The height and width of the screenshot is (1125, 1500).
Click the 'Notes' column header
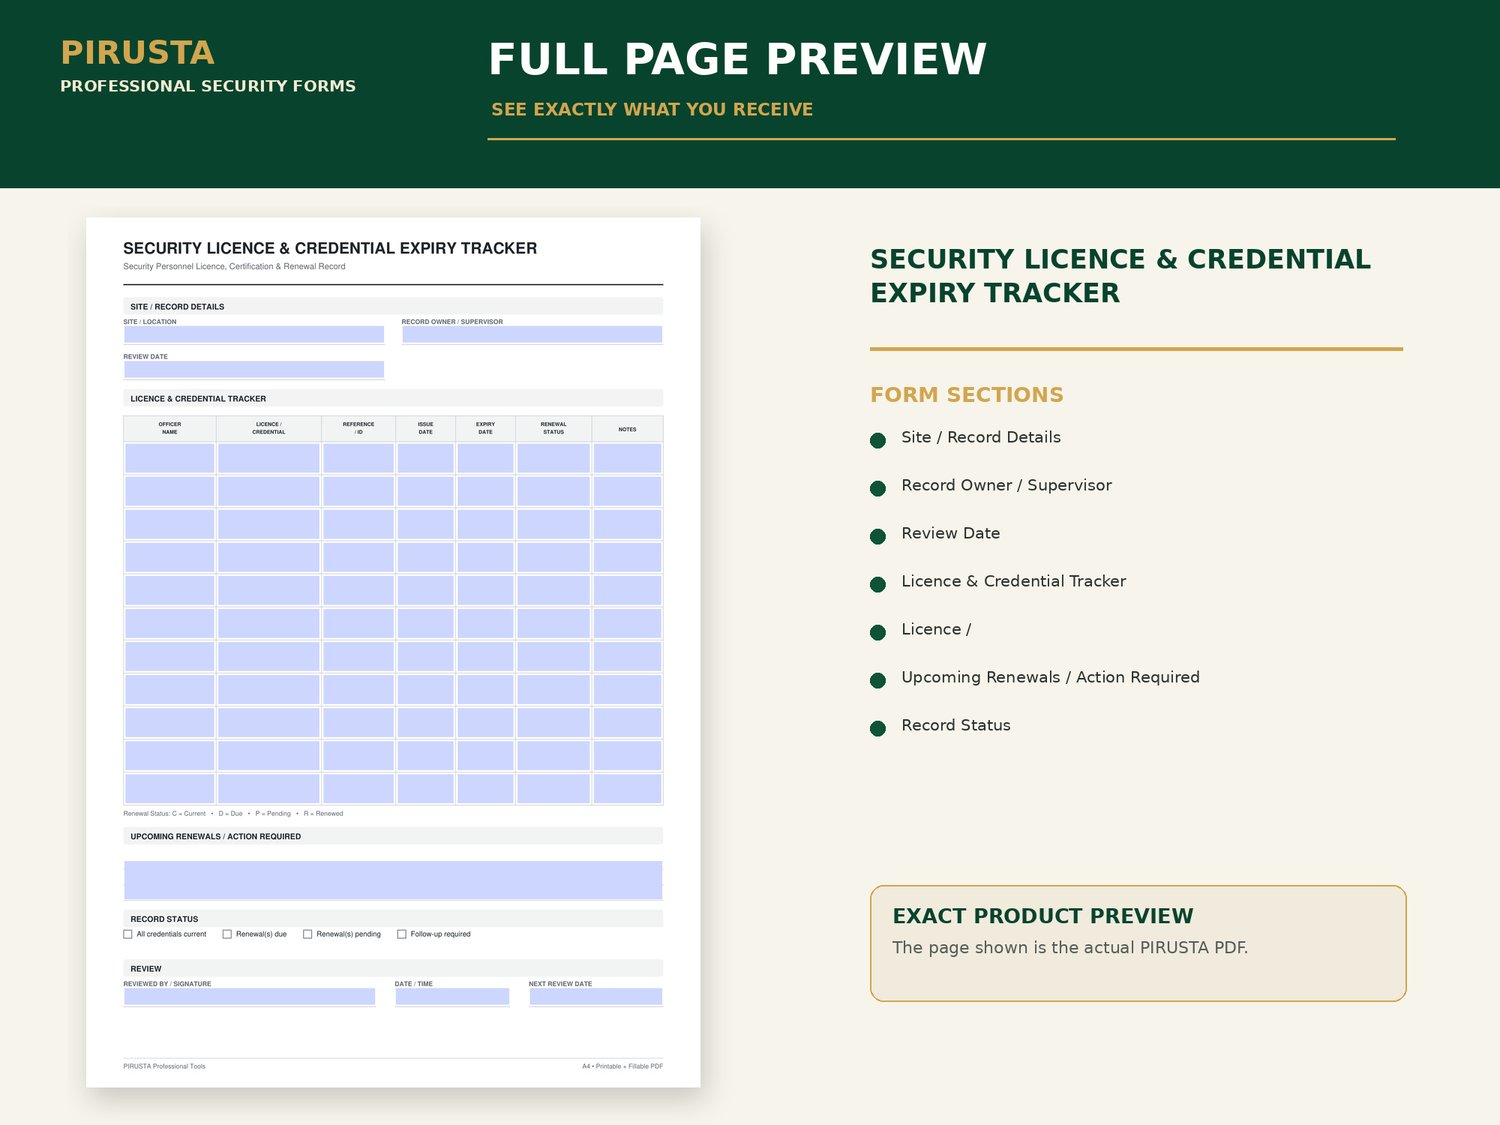pos(627,428)
